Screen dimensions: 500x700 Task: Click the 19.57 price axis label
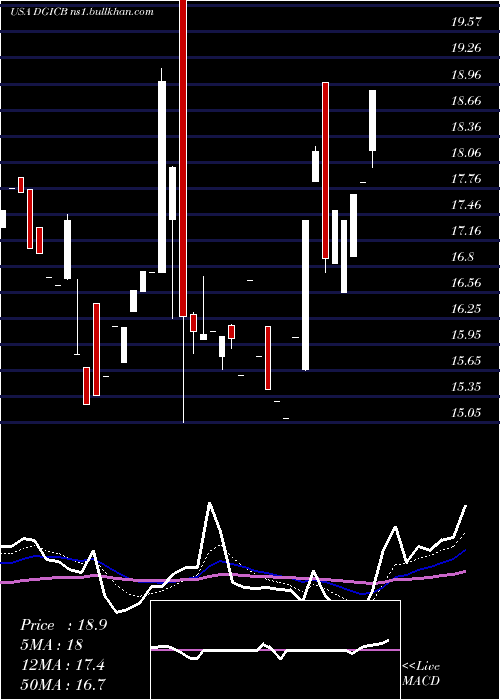click(x=467, y=22)
